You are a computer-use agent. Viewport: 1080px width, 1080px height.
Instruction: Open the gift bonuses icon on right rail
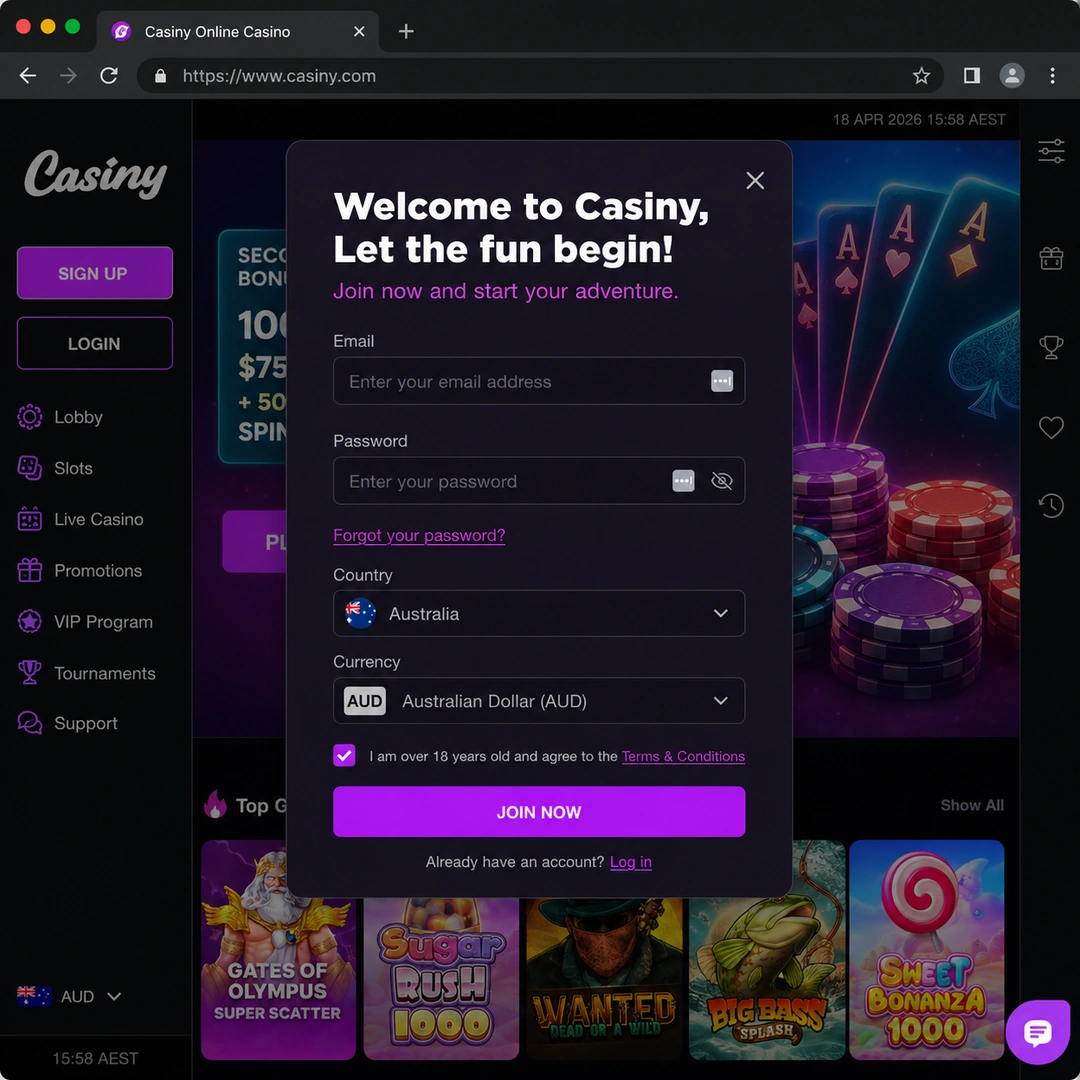click(1051, 258)
